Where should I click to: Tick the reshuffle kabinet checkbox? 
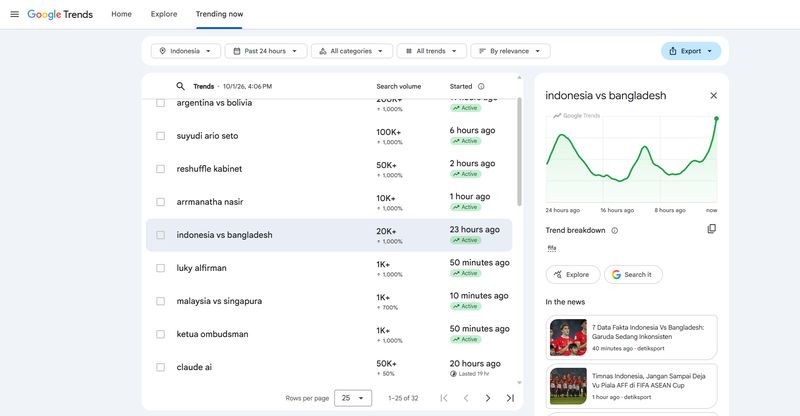(x=160, y=169)
